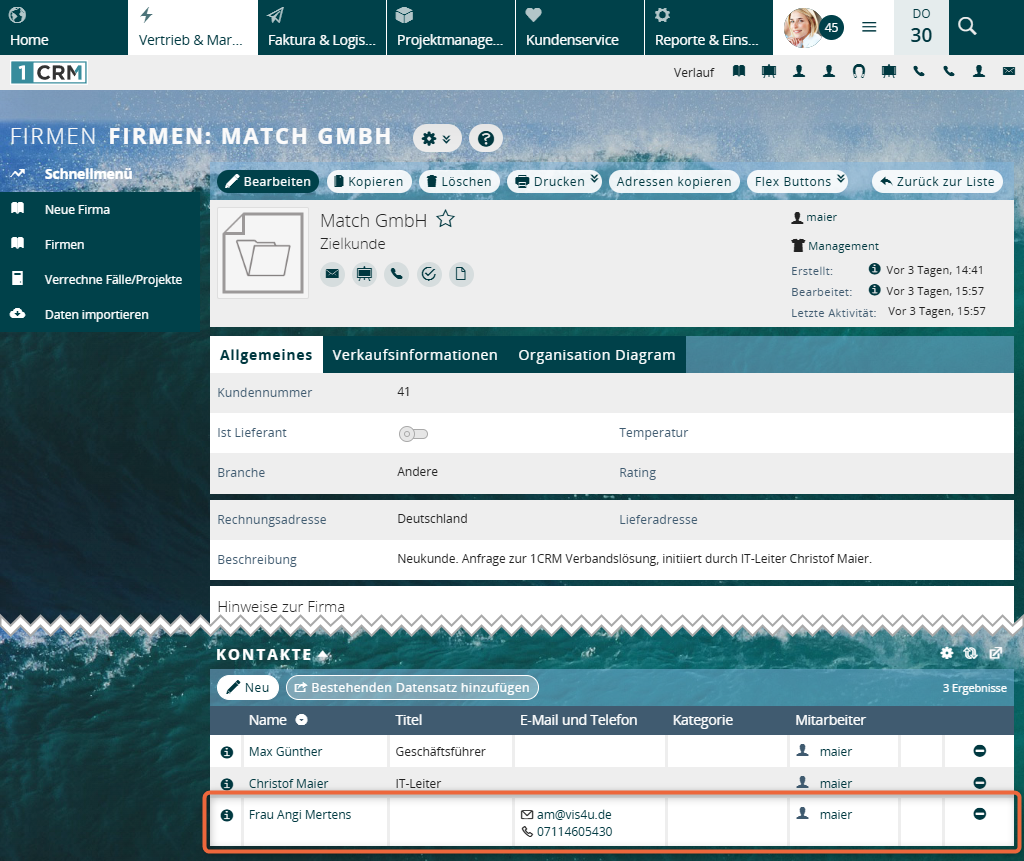Image resolution: width=1024 pixels, height=861 pixels.
Task: Open the headset icon in the Verlauf bar
Action: (859, 71)
